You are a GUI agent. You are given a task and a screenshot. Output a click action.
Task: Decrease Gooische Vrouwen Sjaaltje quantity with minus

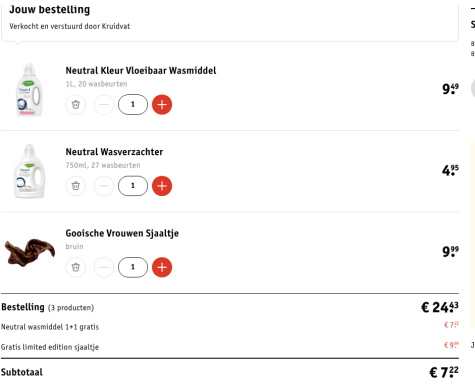click(104, 267)
